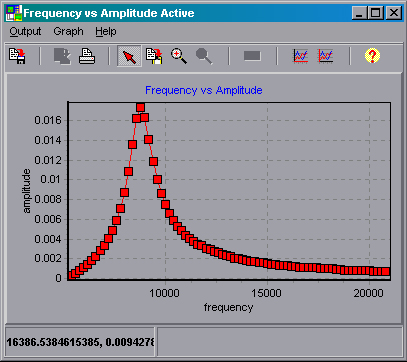Screen dimensions: 407x362
Task: Click the 15000 x-axis tick label
Action: pos(267,293)
